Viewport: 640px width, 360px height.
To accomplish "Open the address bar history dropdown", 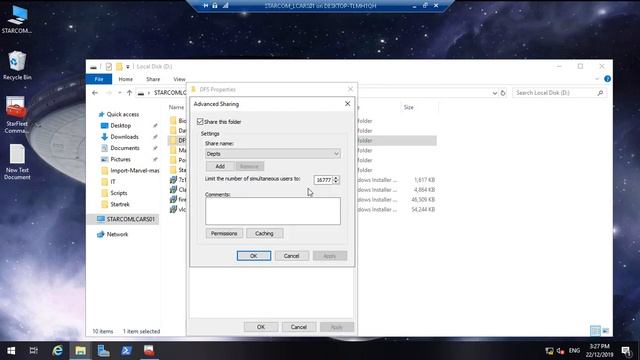I will click(x=495, y=93).
